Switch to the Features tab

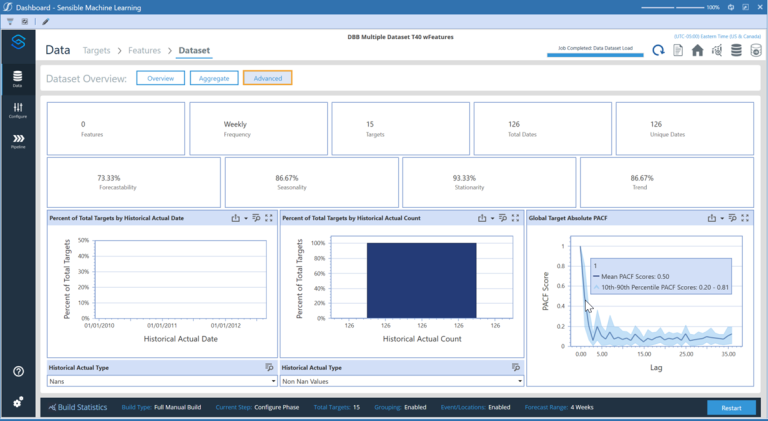(x=144, y=50)
